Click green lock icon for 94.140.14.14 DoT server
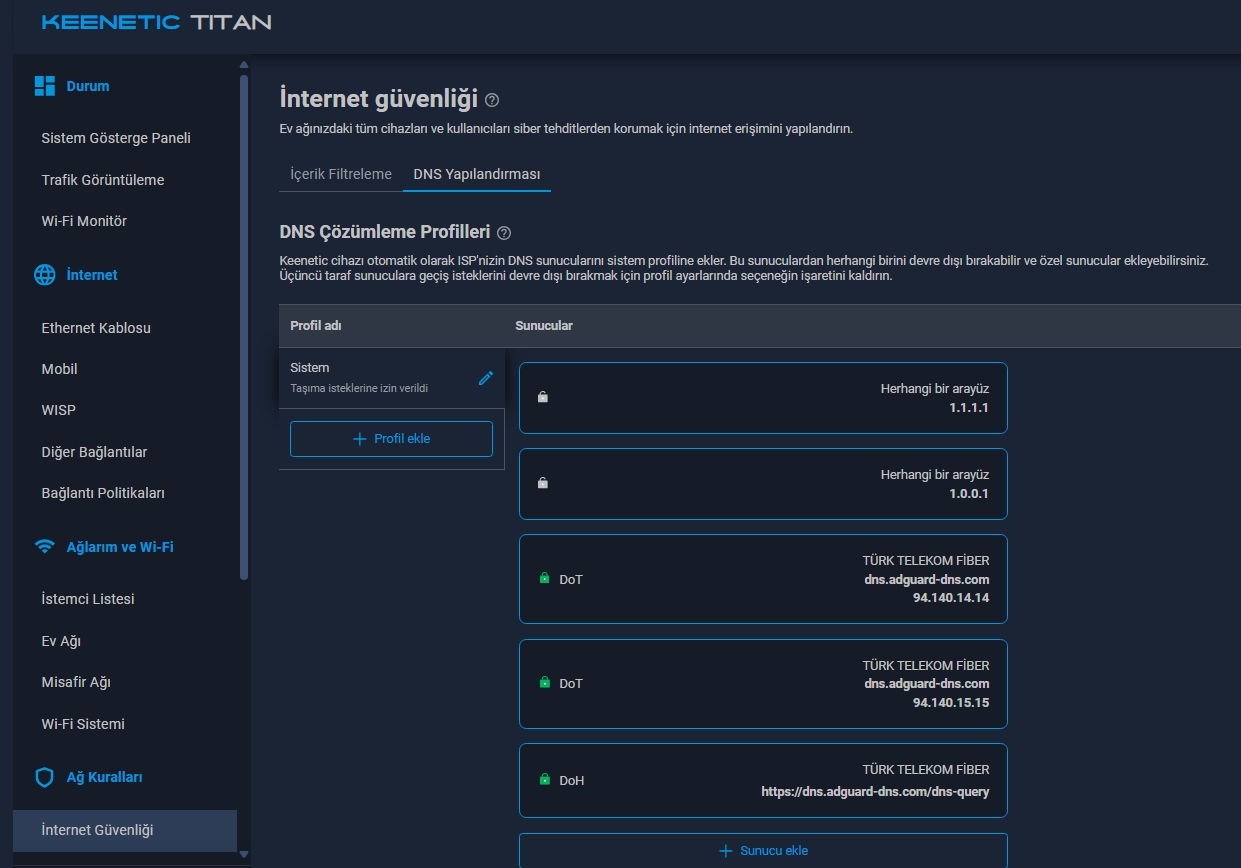1241x868 pixels. click(545, 578)
